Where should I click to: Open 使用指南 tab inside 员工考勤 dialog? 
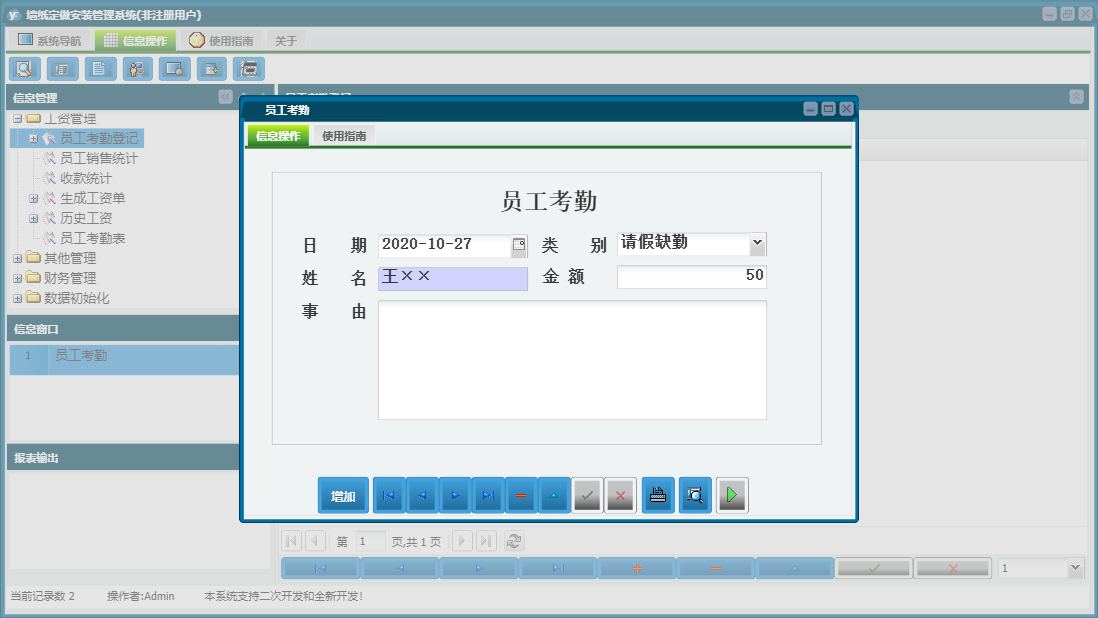344,136
